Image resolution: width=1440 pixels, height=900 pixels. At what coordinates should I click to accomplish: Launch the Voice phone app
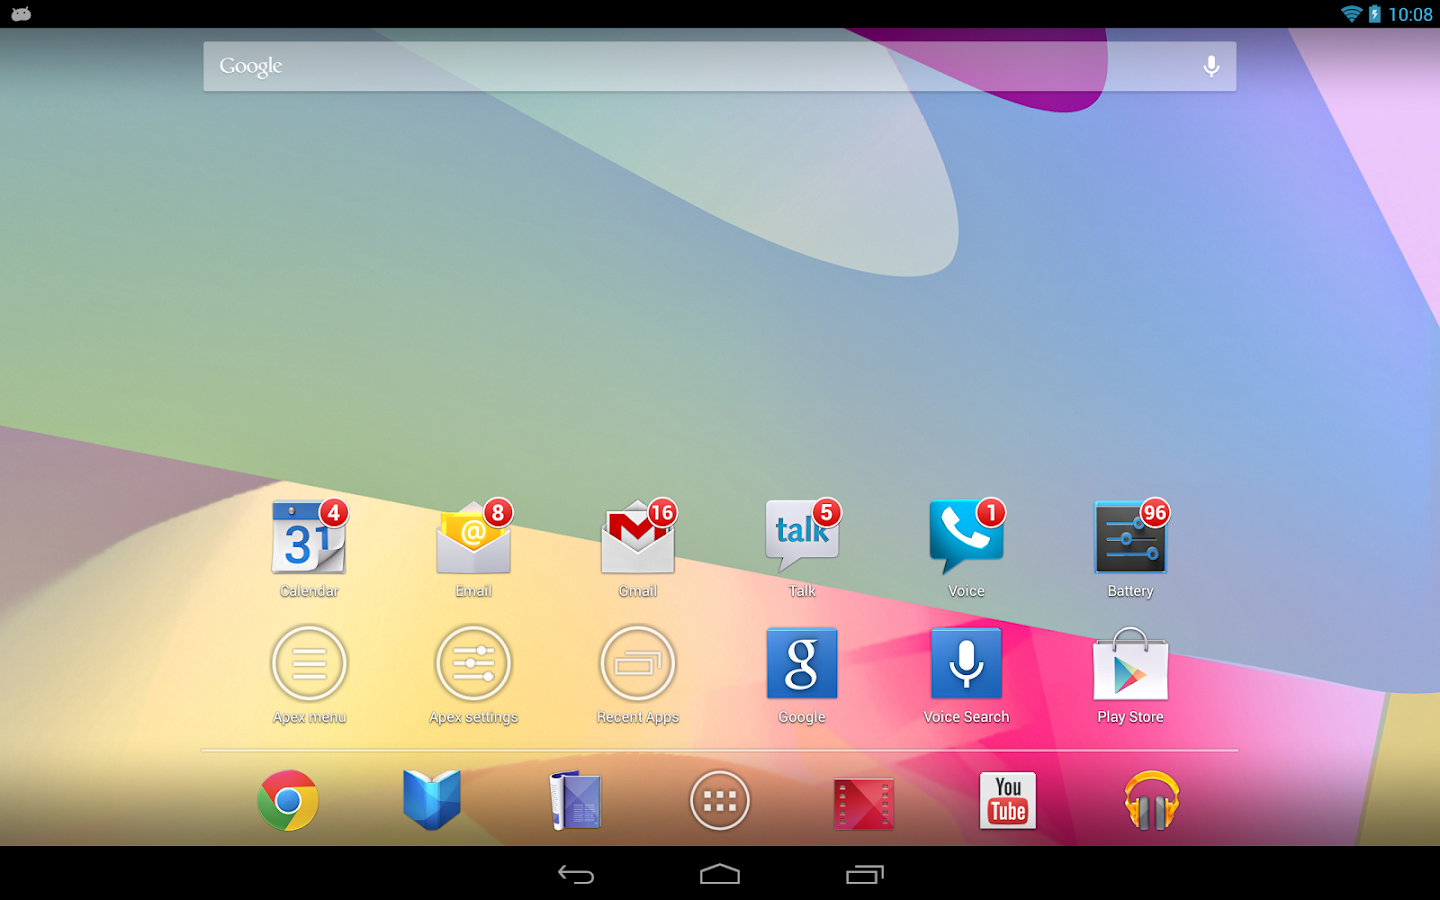[966, 538]
